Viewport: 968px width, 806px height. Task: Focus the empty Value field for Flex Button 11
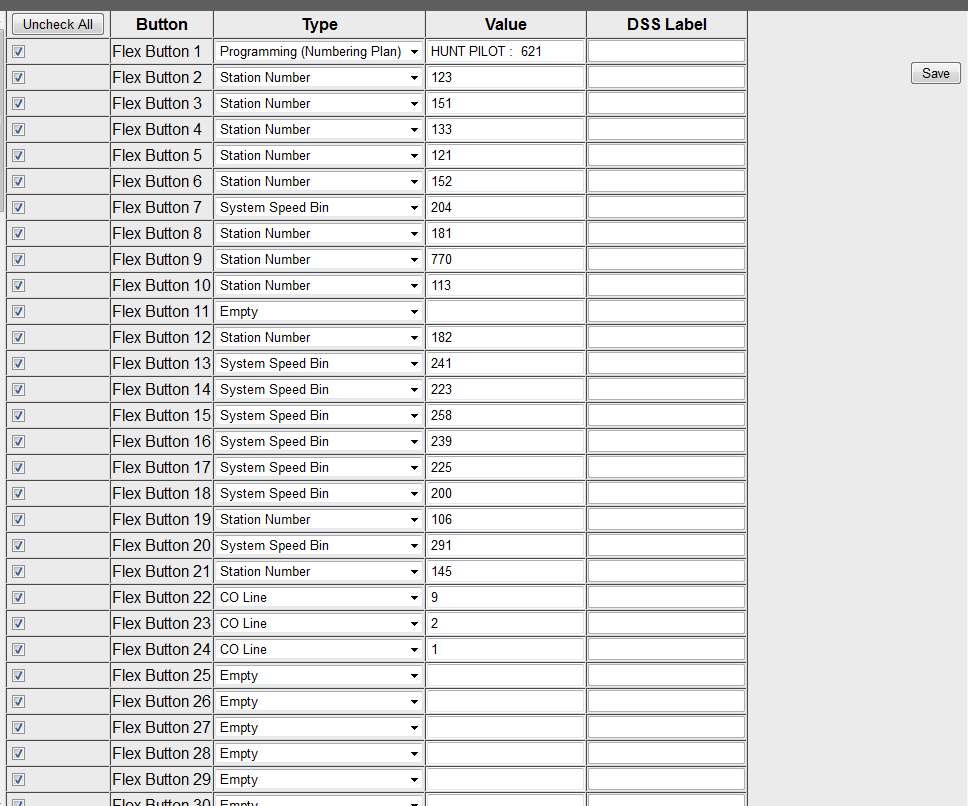pyautogui.click(x=505, y=312)
